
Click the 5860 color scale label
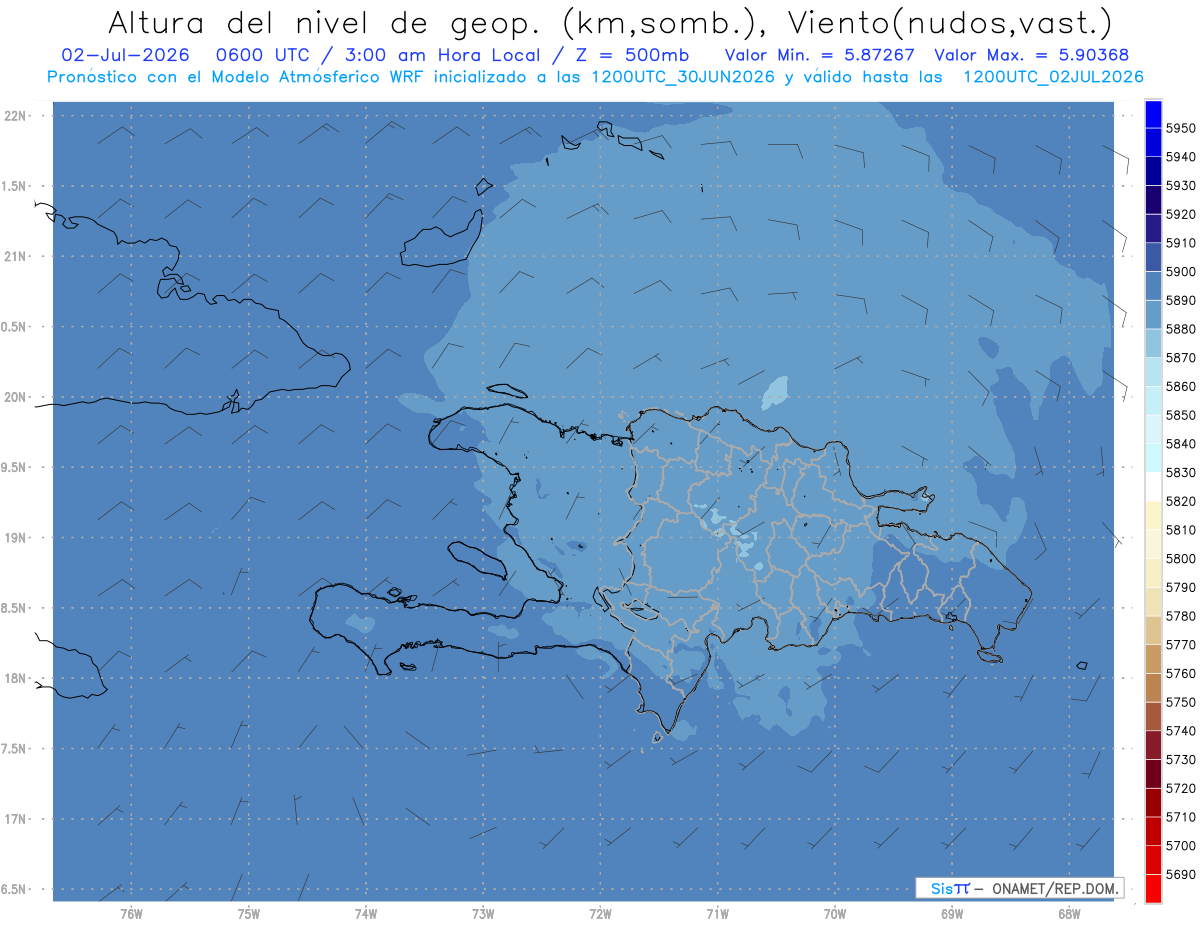[x=1180, y=387]
